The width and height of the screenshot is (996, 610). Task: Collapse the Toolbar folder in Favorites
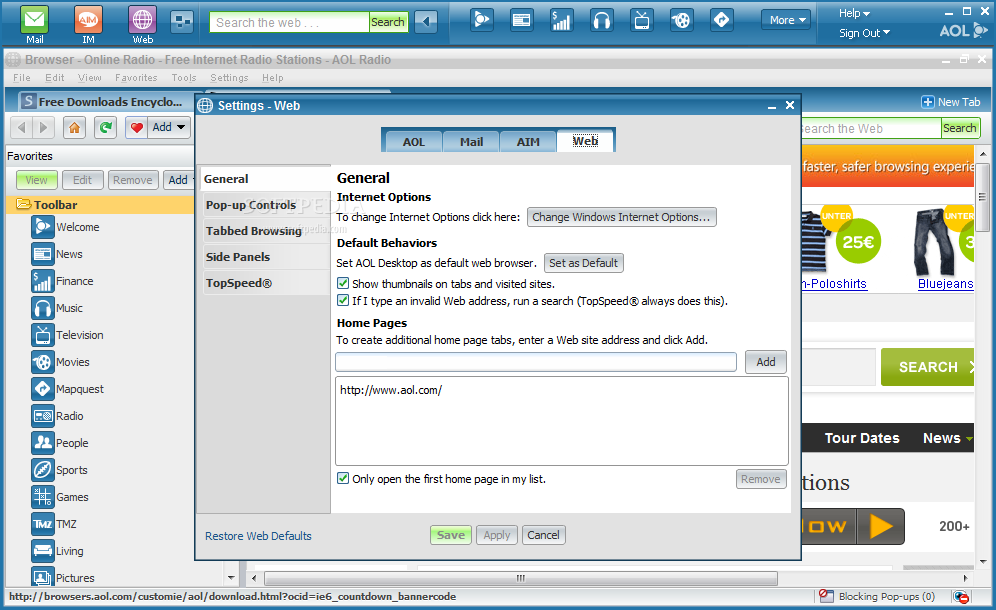pyautogui.click(x=24, y=205)
